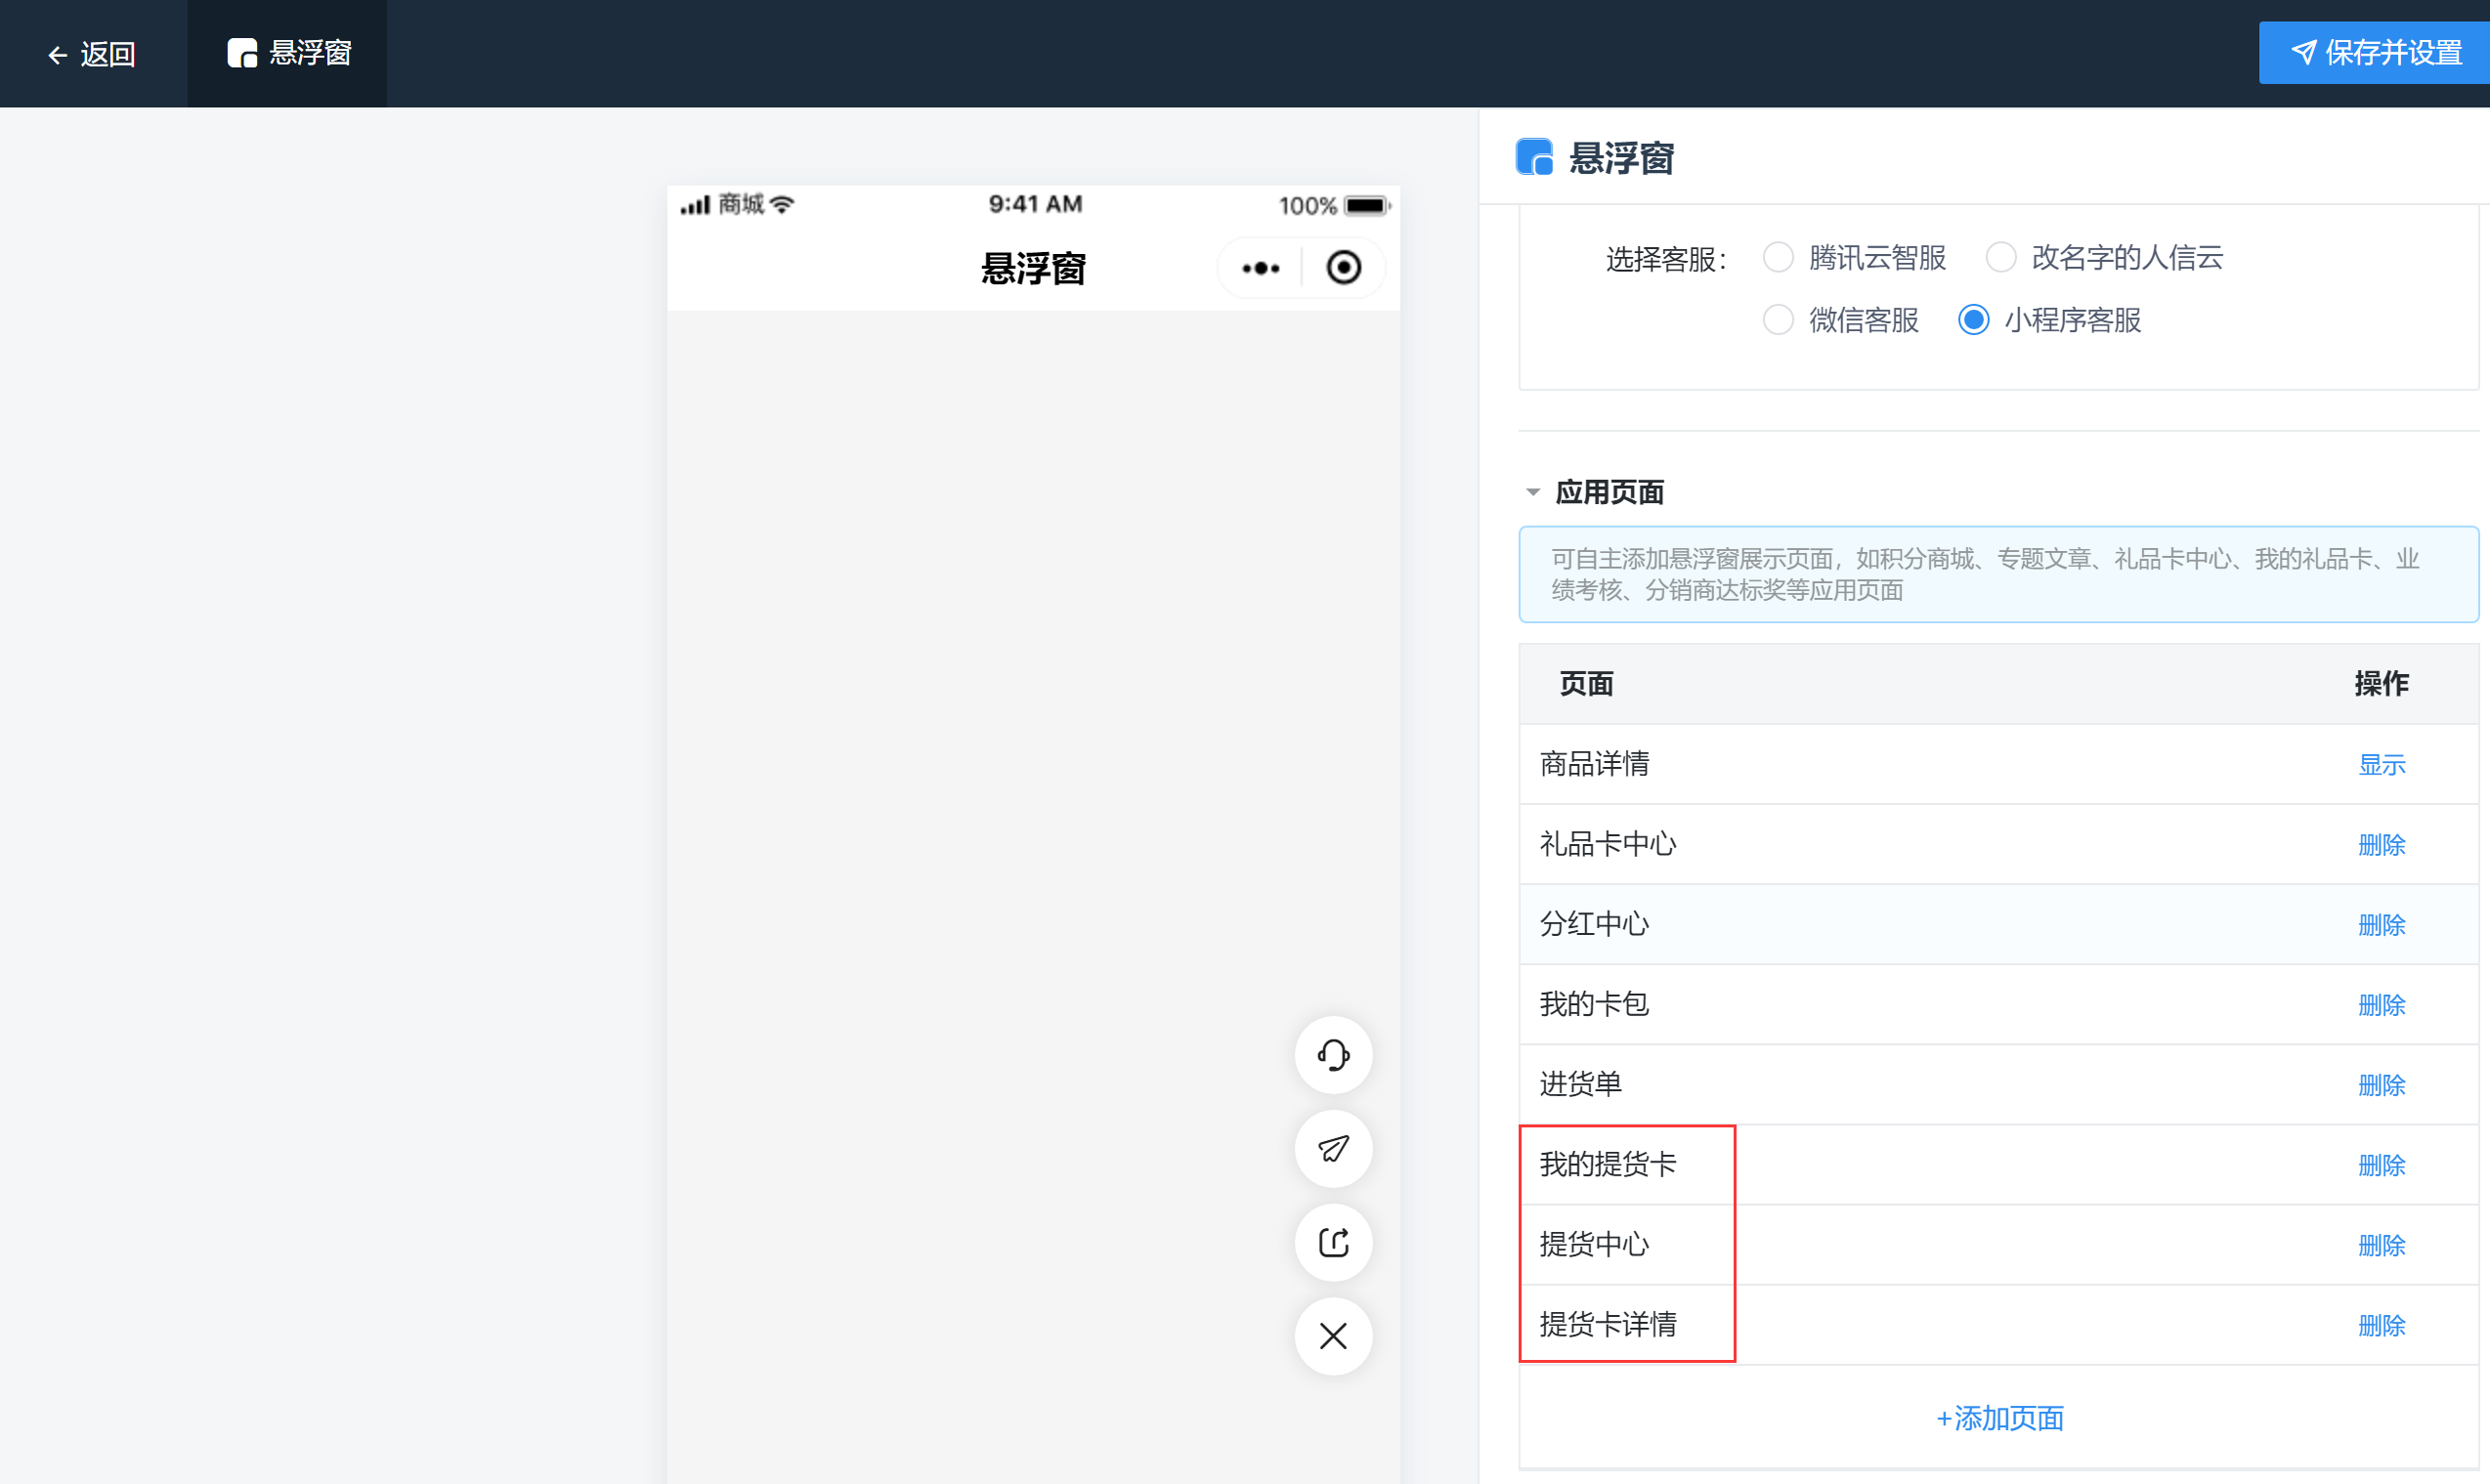Select the paper plane floating icon
This screenshot has height=1484, width=2490.
click(1333, 1148)
